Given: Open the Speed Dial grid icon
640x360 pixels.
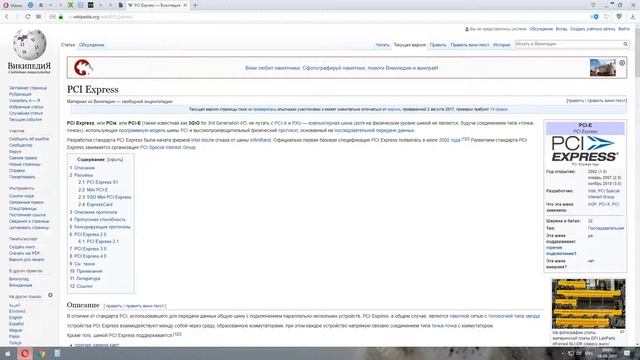Looking at the screenshot, I should coord(38,17).
